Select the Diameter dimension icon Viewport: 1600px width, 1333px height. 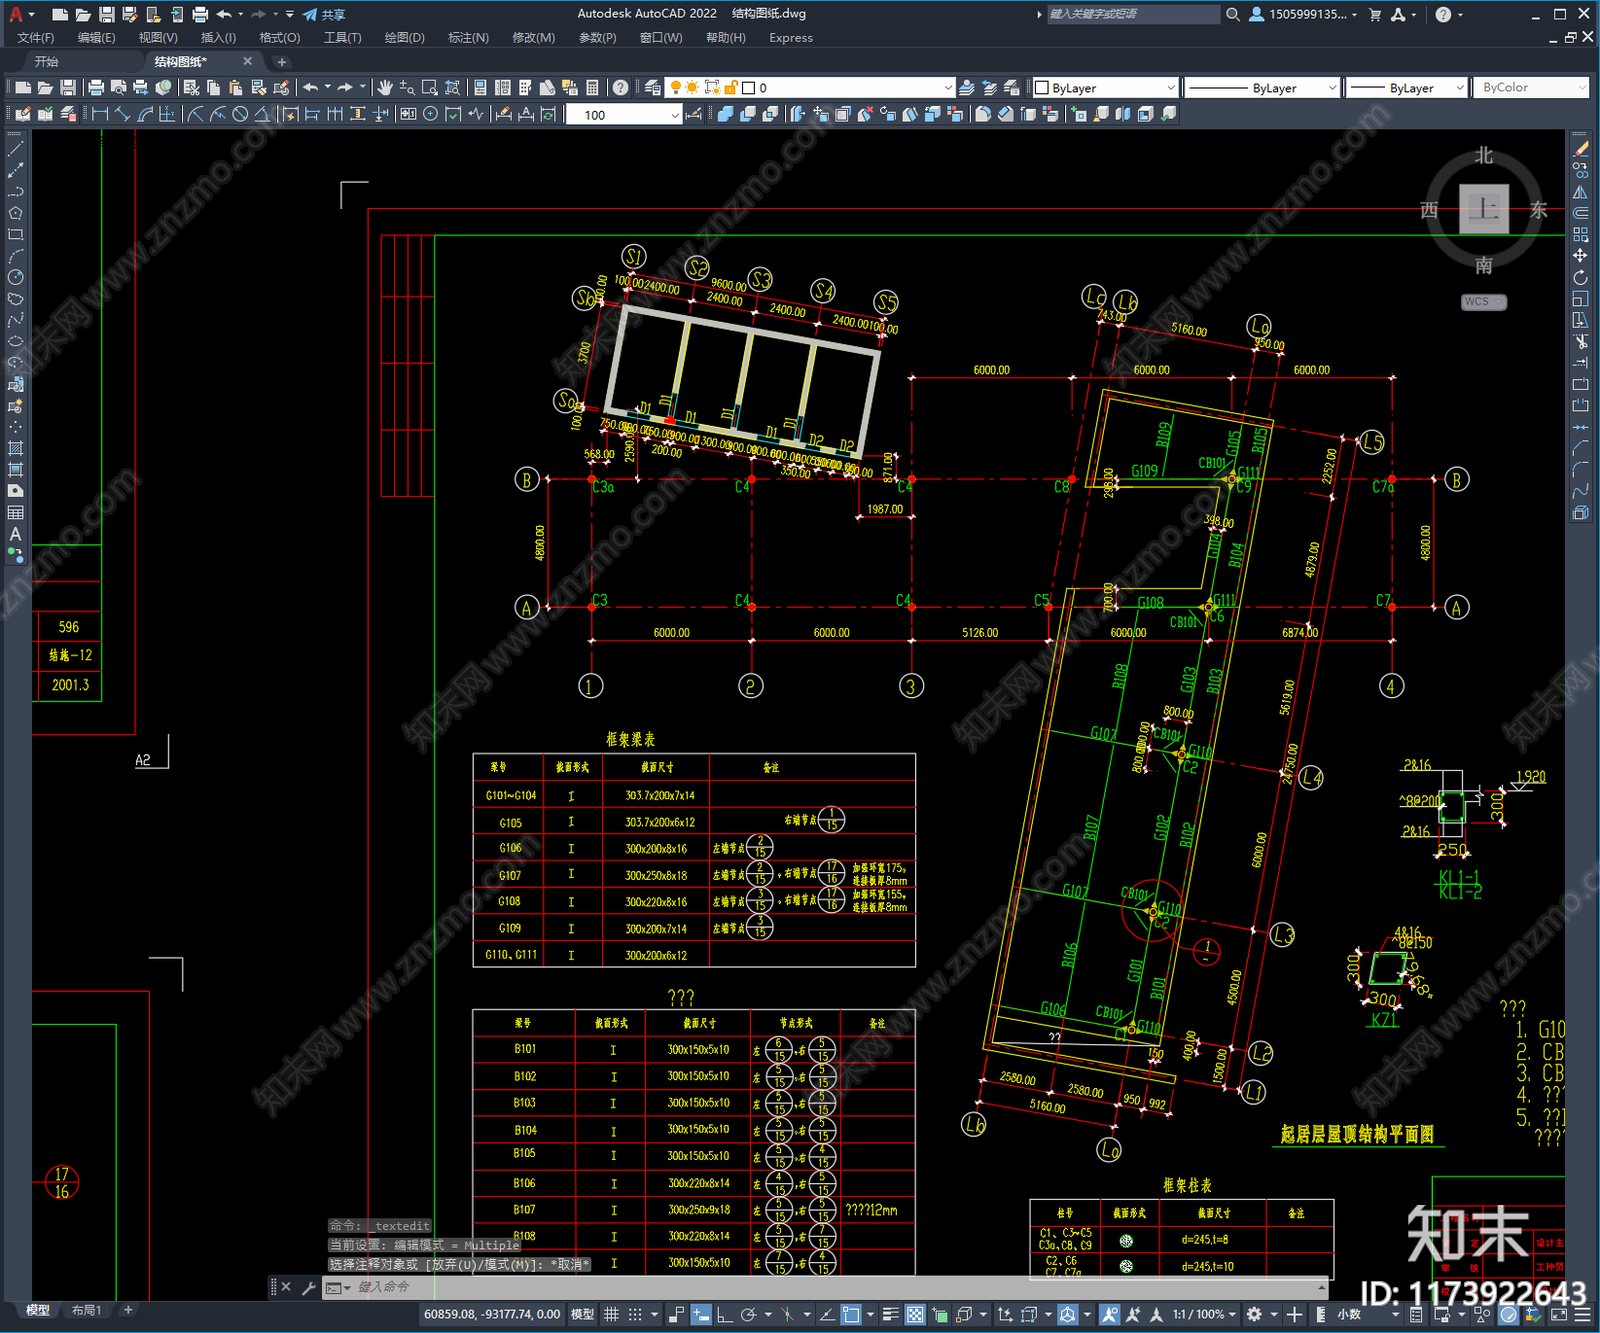pyautogui.click(x=240, y=114)
